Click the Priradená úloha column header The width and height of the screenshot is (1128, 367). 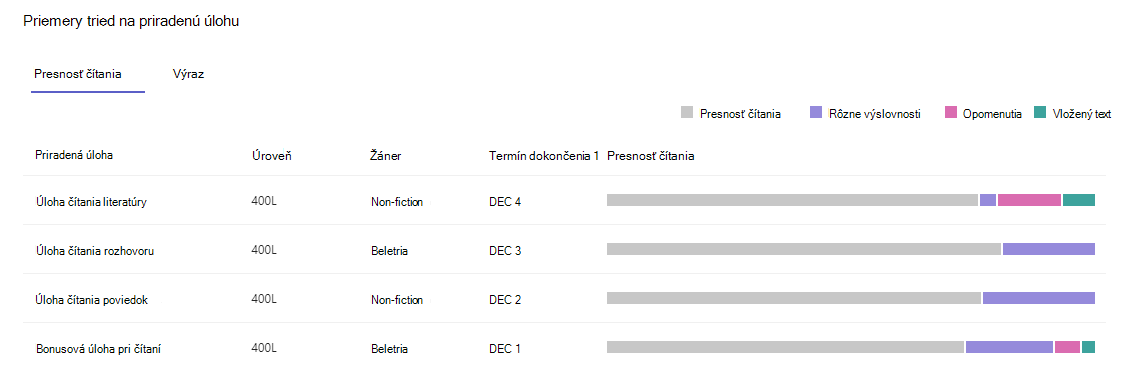click(x=74, y=155)
